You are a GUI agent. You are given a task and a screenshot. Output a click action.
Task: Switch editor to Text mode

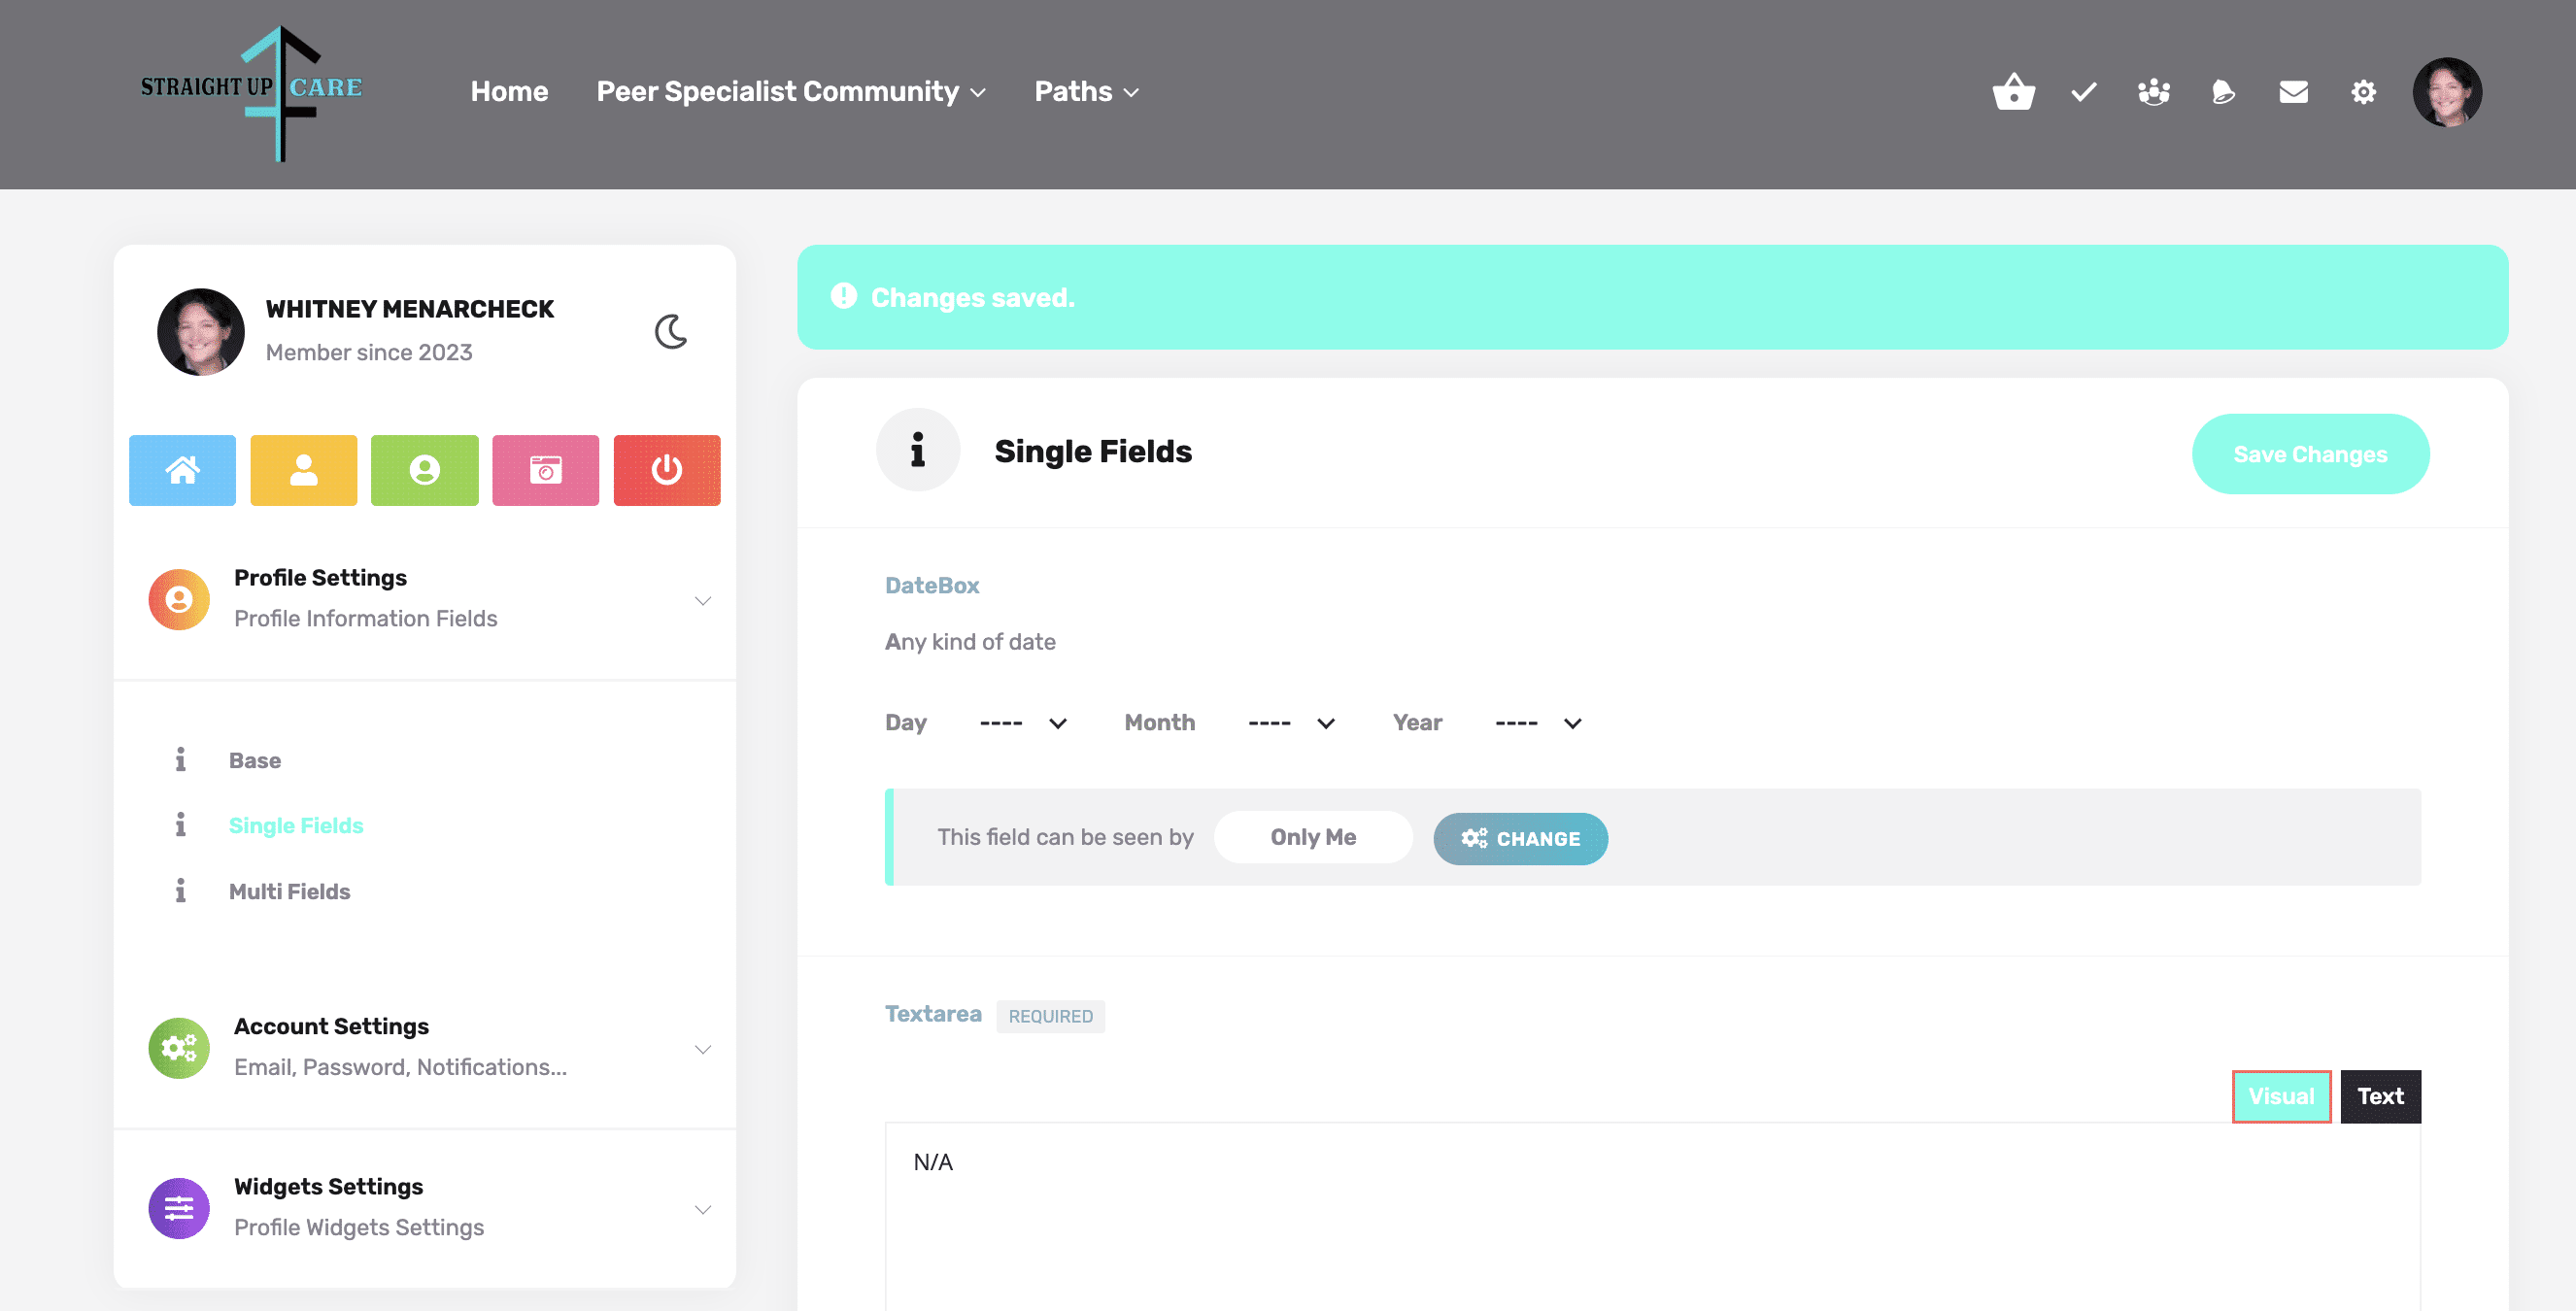(2380, 1096)
